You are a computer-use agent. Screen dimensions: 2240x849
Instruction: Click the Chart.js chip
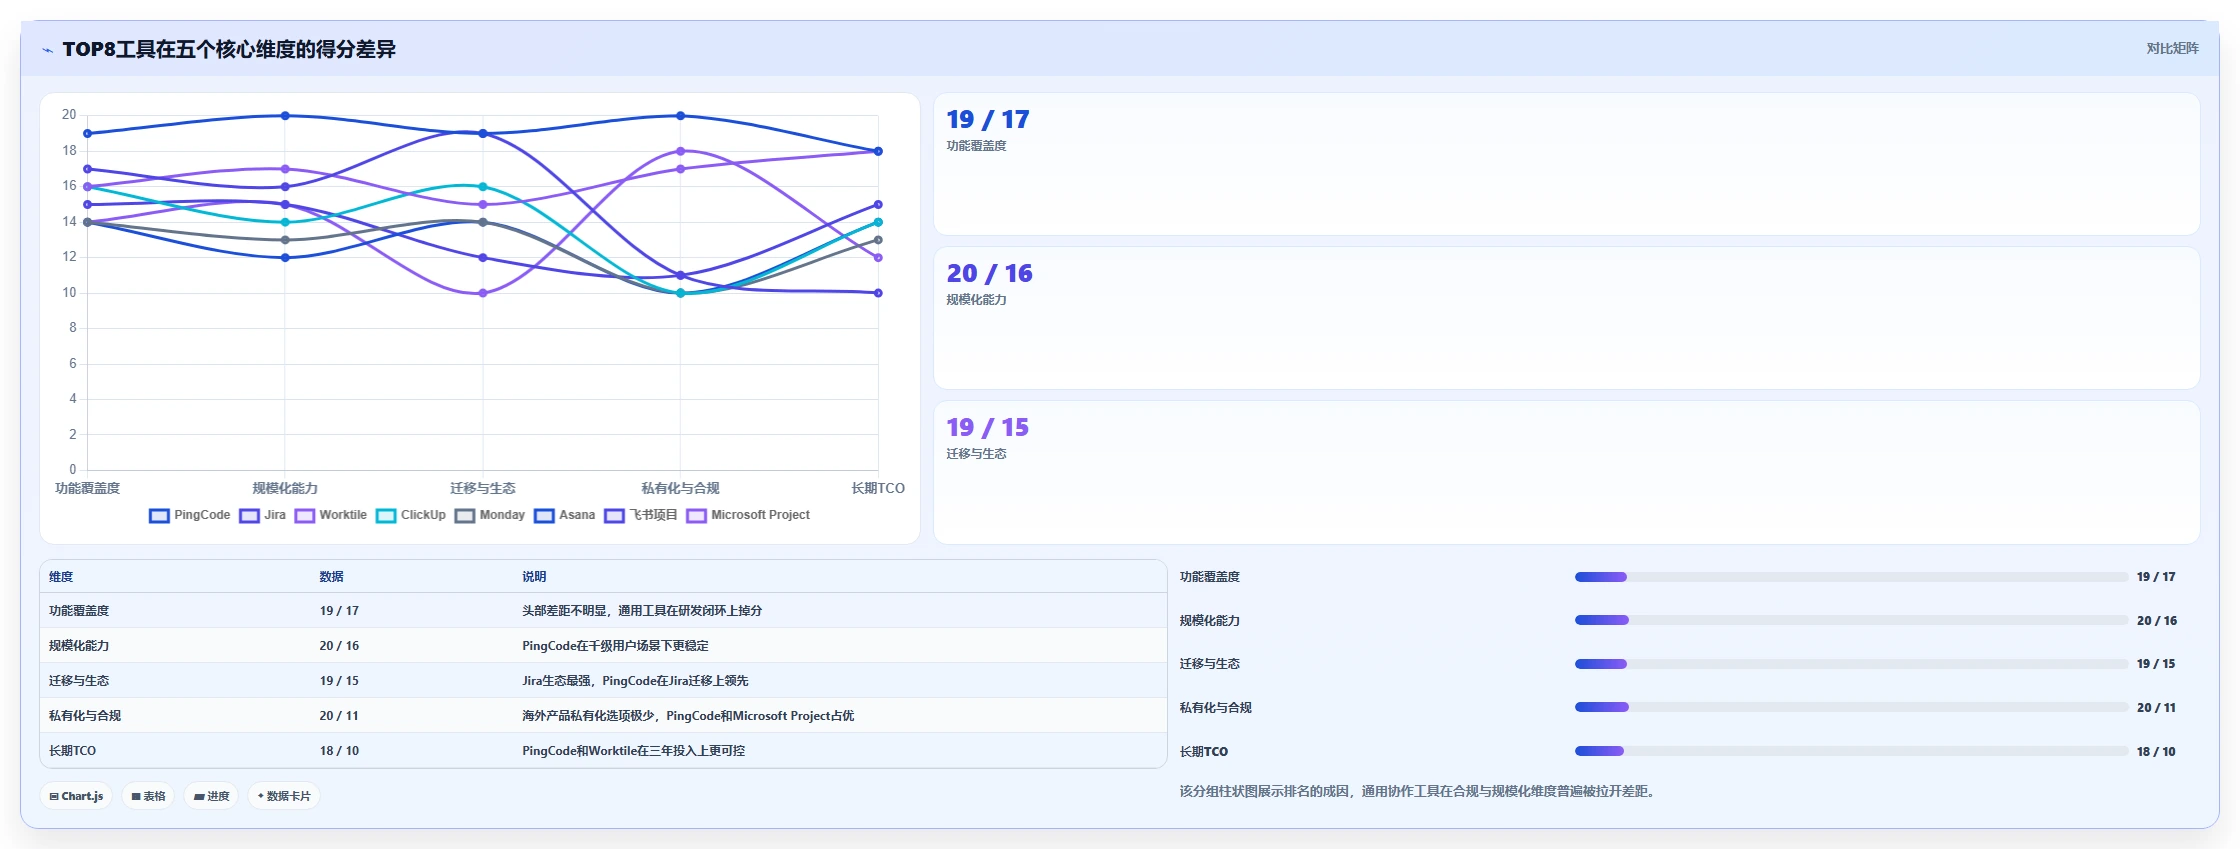76,796
